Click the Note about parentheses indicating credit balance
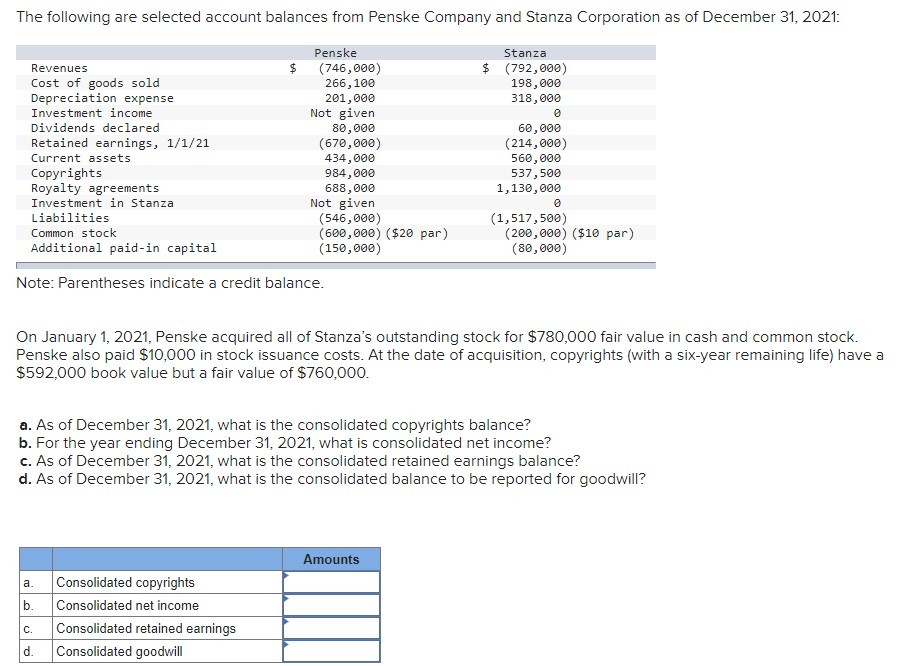This screenshot has height=666, width=900. [170, 283]
